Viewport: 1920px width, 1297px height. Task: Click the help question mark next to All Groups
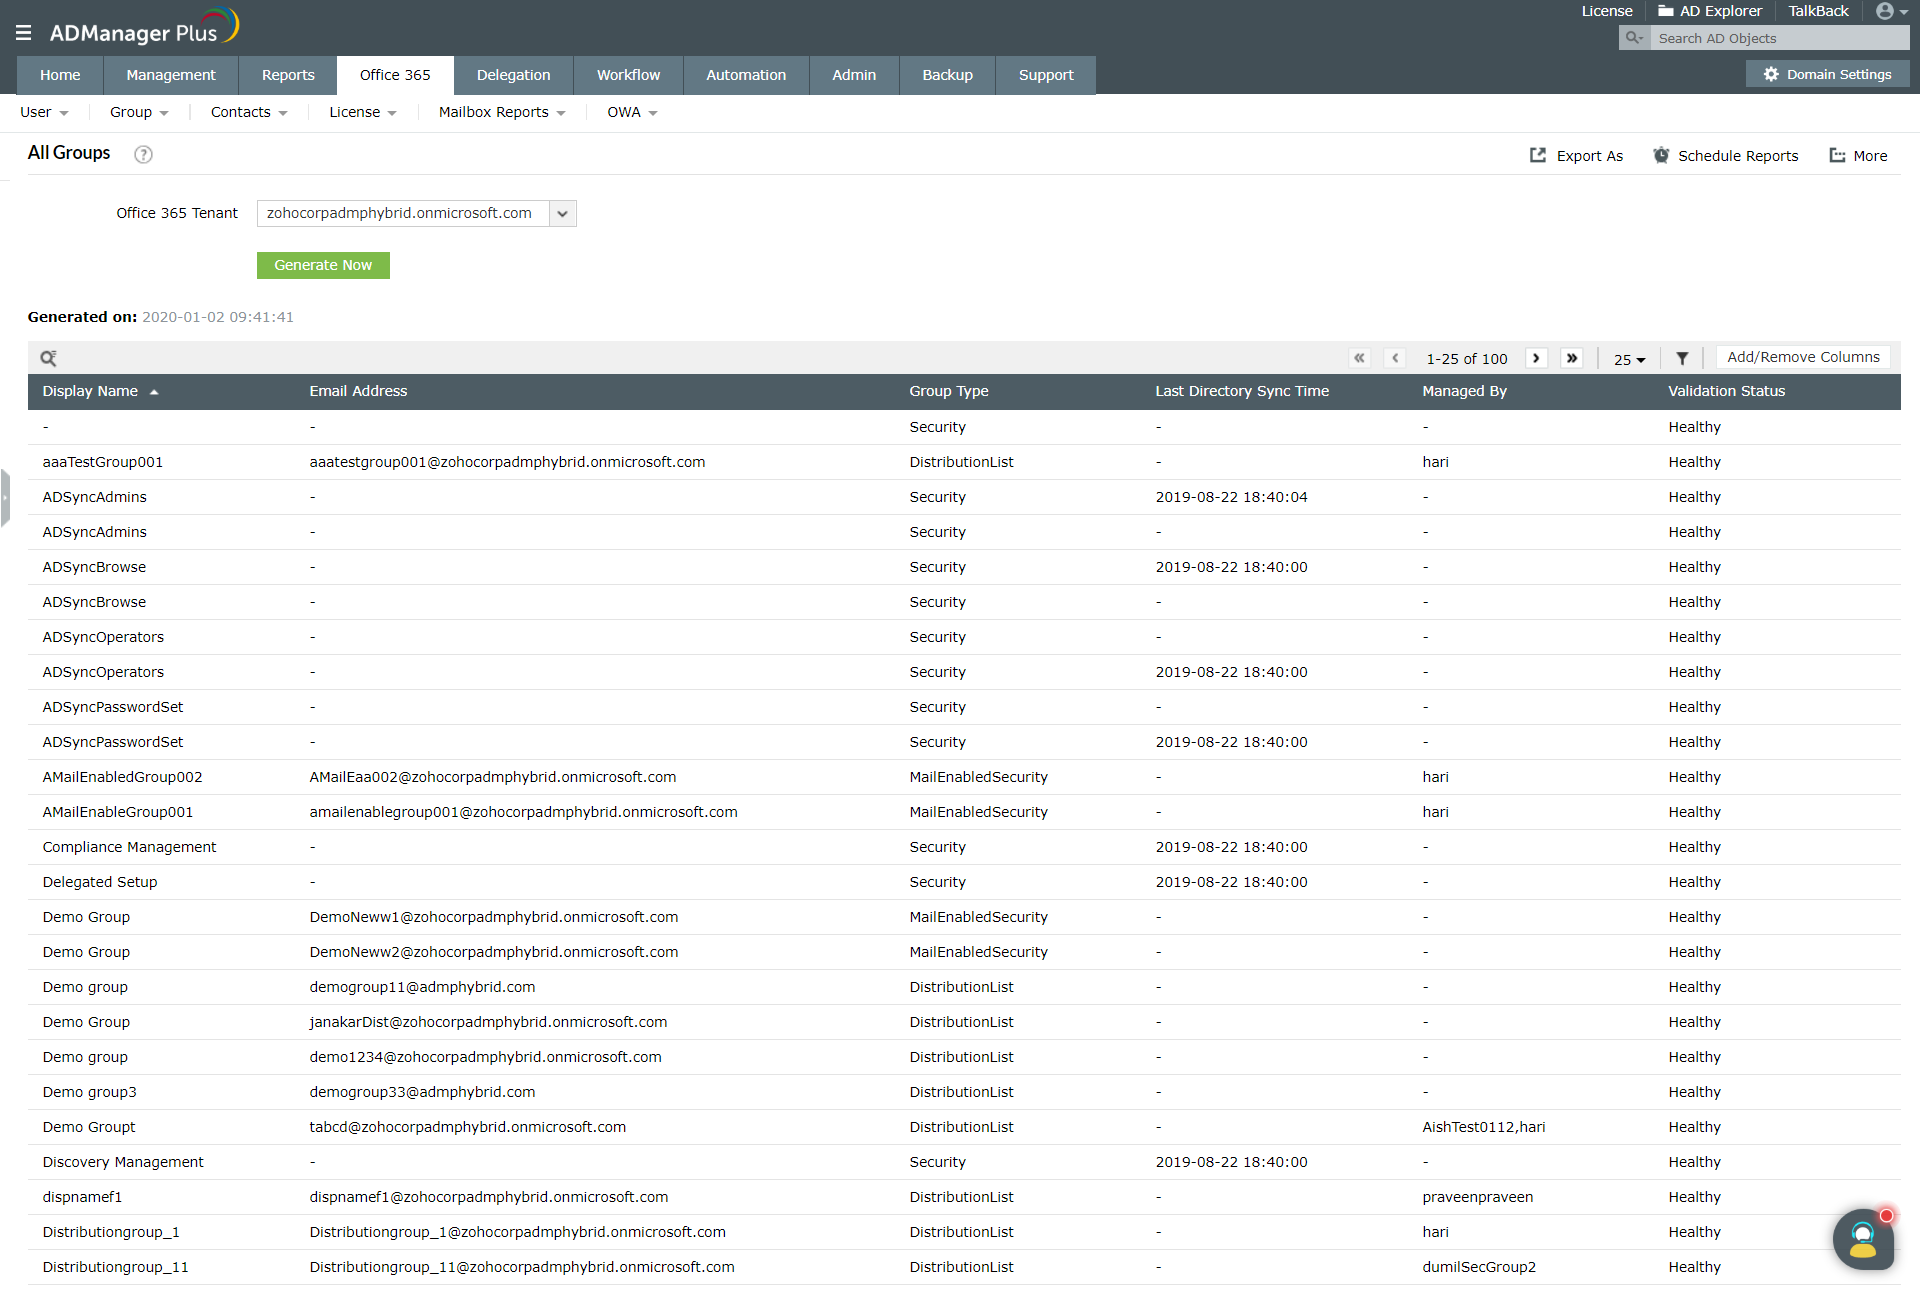coord(143,155)
